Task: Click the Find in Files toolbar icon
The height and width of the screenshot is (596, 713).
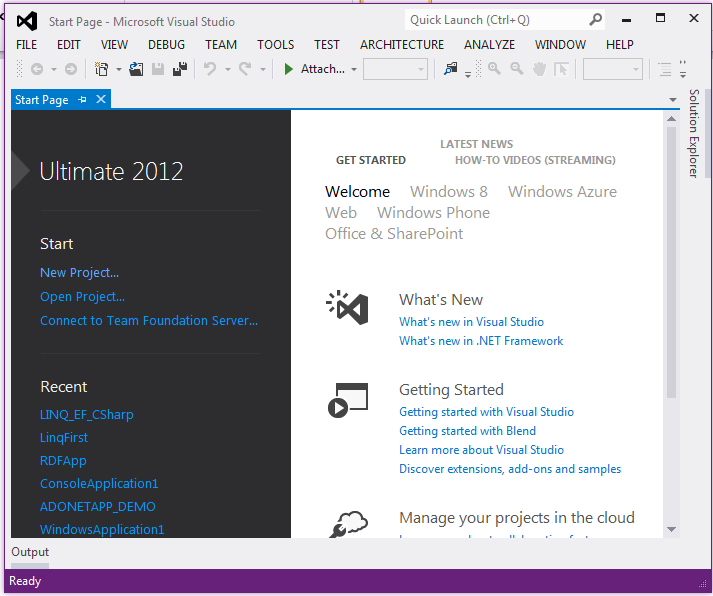Action: pos(451,69)
